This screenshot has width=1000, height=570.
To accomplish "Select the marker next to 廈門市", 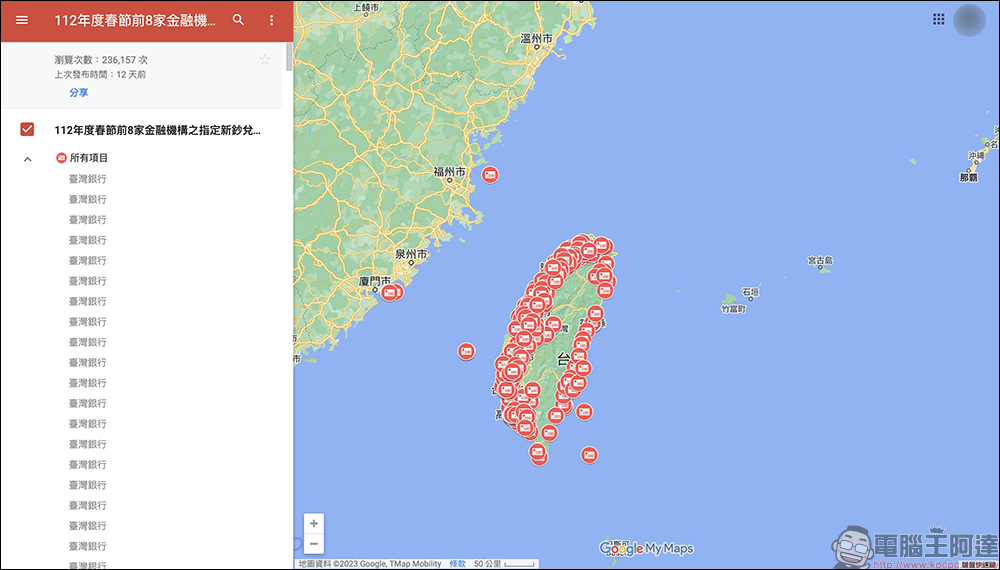I will point(391,293).
